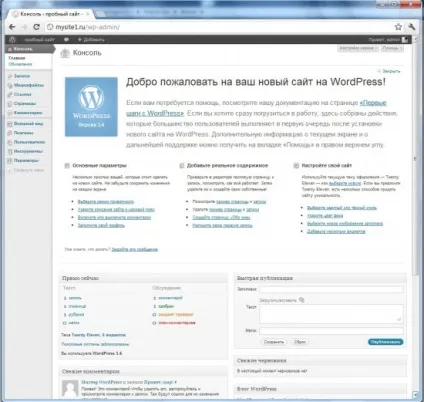Collapse the sidebar with Свернуть меню
Viewport: 424px width, 402px height.
[x=26, y=170]
